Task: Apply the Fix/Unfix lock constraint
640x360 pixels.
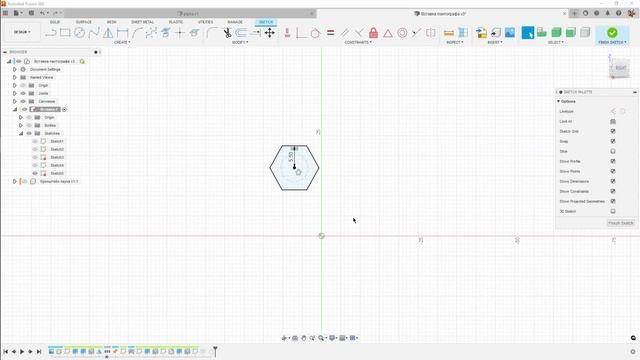Action: pos(373,33)
